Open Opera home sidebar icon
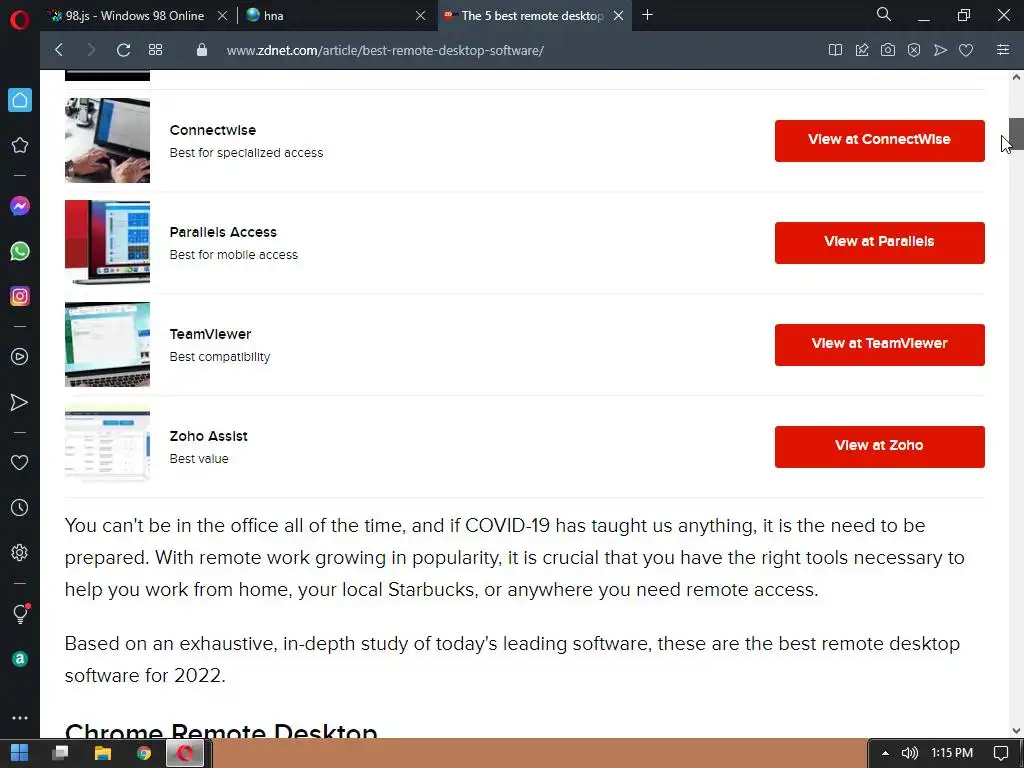Viewport: 1024px width, 768px height. 20,100
